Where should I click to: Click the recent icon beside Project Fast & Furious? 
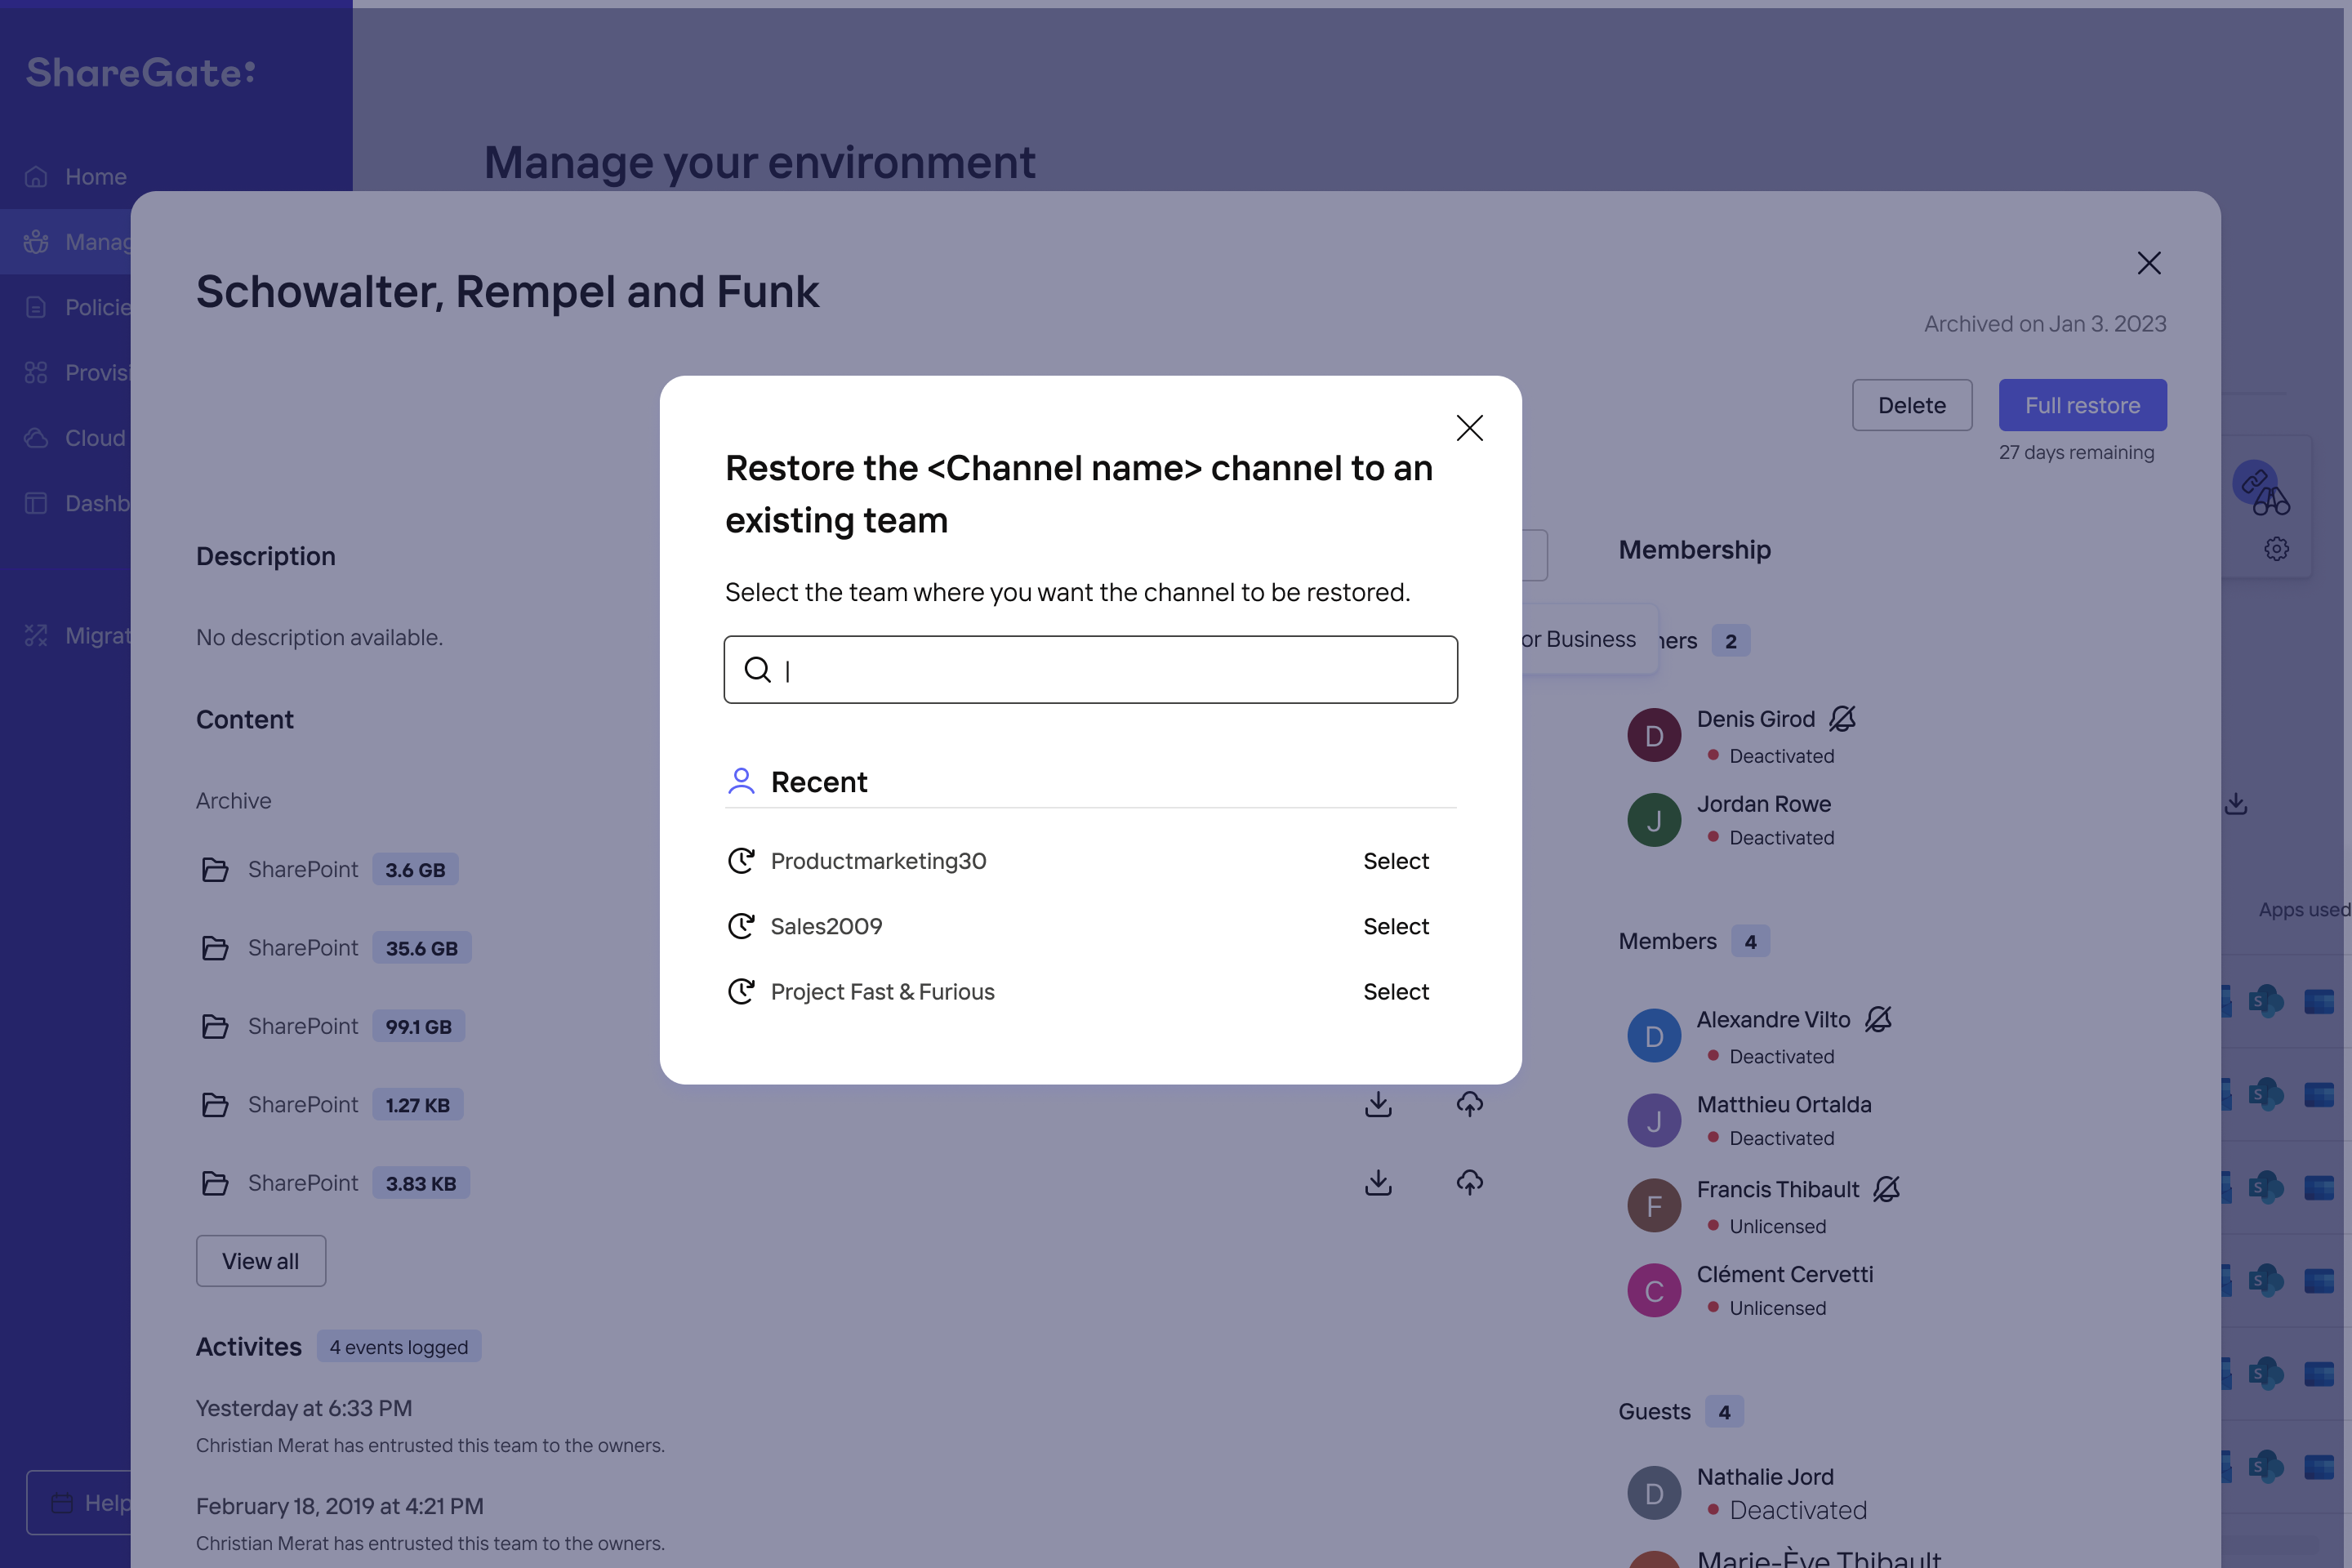pos(740,991)
